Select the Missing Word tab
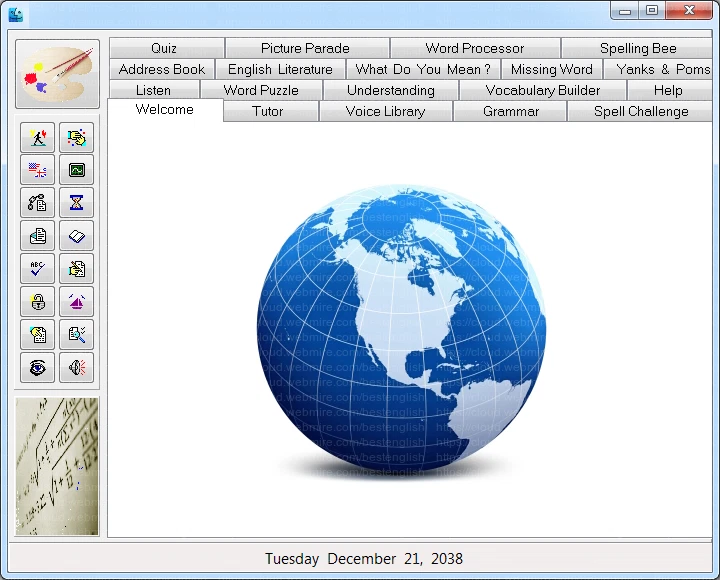720x580 pixels. (x=552, y=69)
